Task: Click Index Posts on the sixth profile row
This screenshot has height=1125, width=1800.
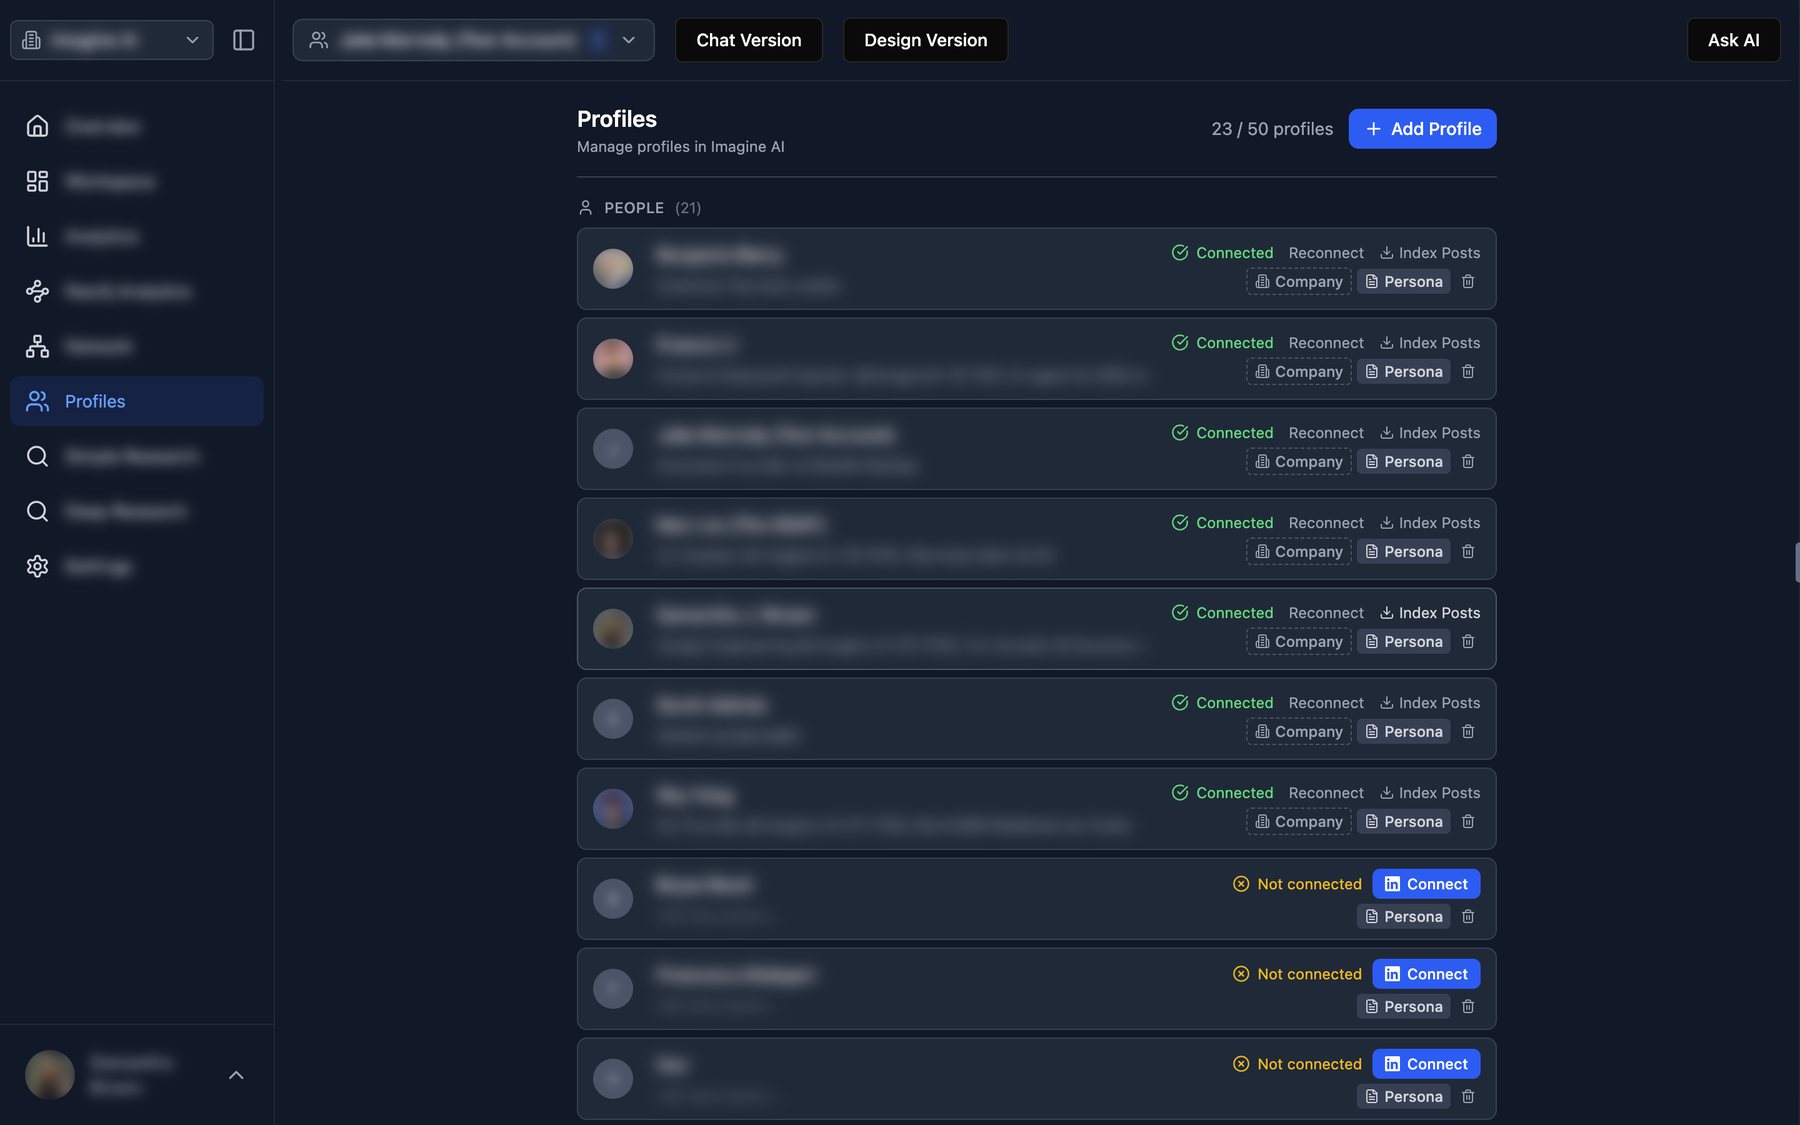Action: tap(1430, 703)
